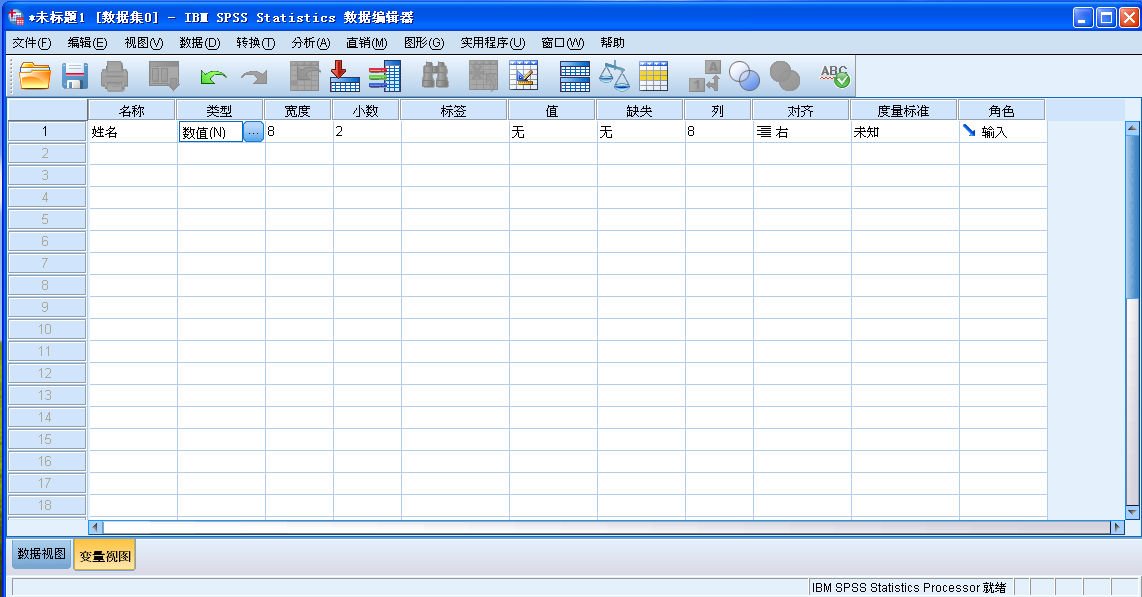The height and width of the screenshot is (597, 1142).
Task: Click the 宽度 column header
Action: click(x=297, y=111)
